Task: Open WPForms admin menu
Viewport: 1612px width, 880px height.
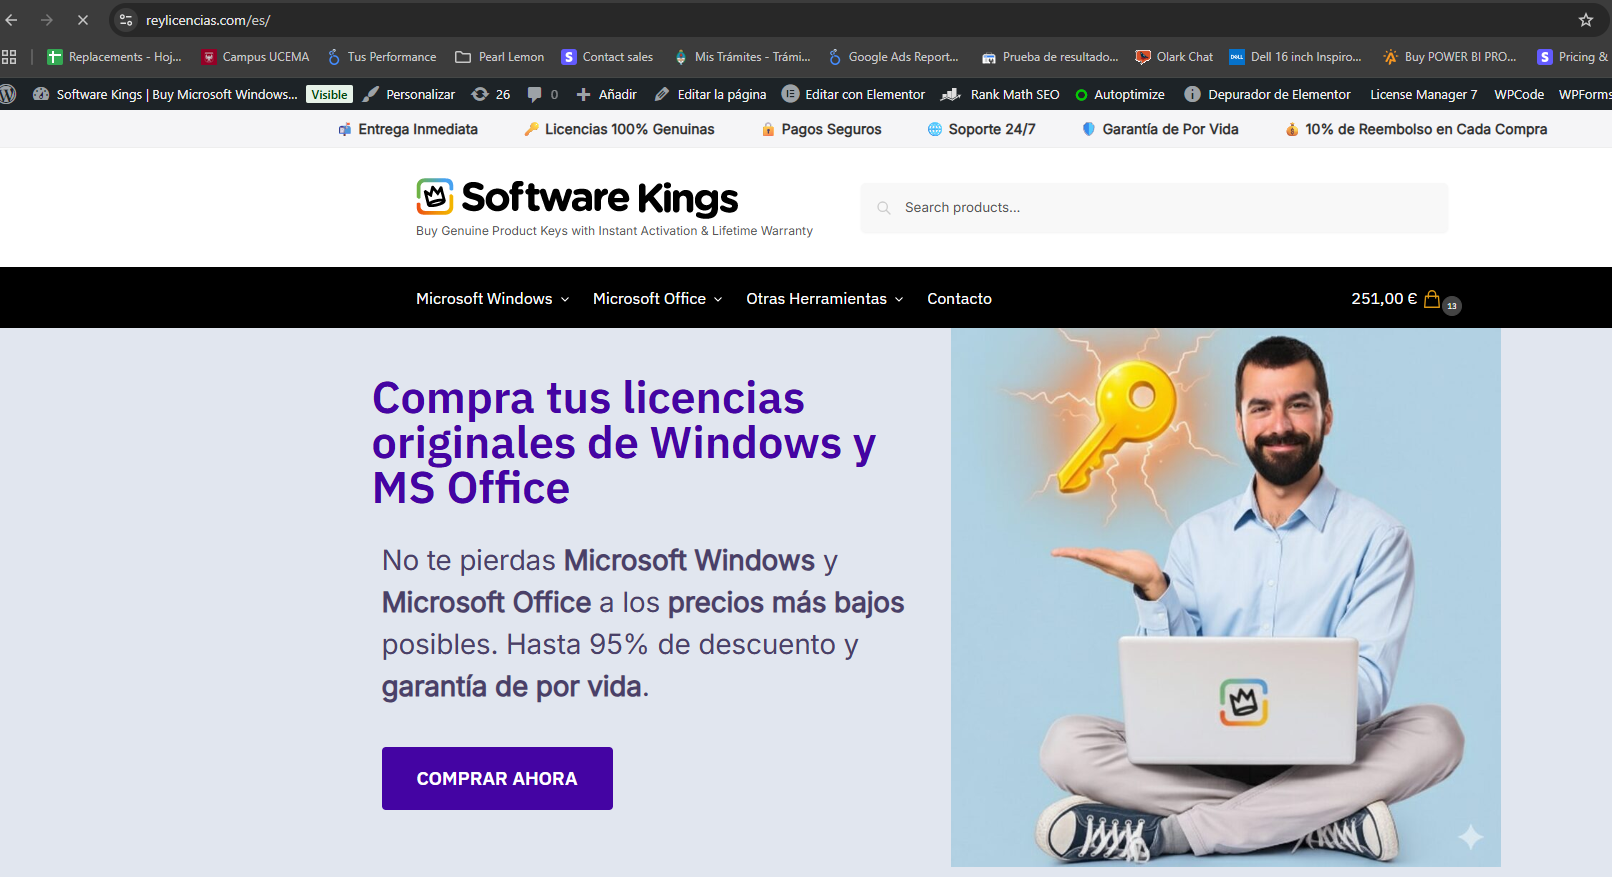Action: 1585,94
